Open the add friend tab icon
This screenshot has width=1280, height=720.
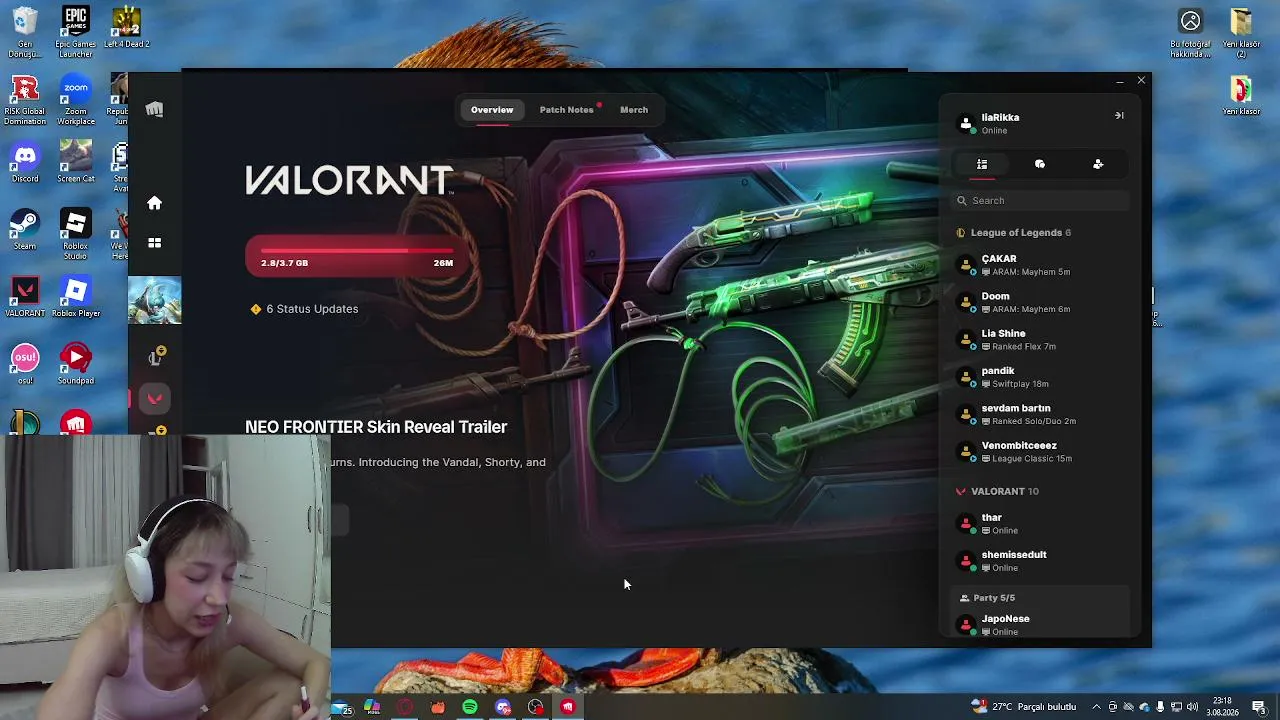(x=1098, y=164)
